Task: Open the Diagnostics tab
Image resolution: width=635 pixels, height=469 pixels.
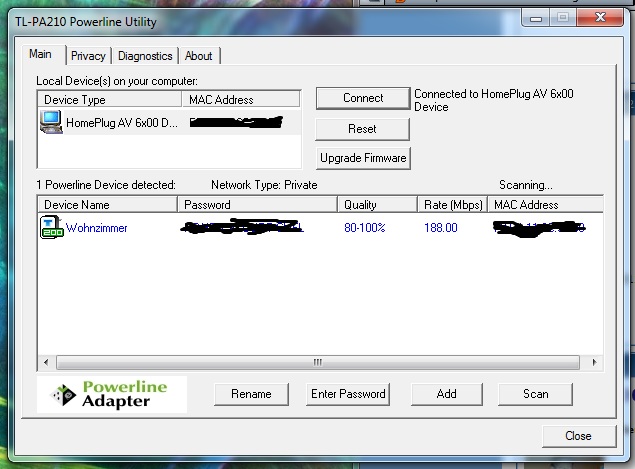Action: (x=145, y=56)
